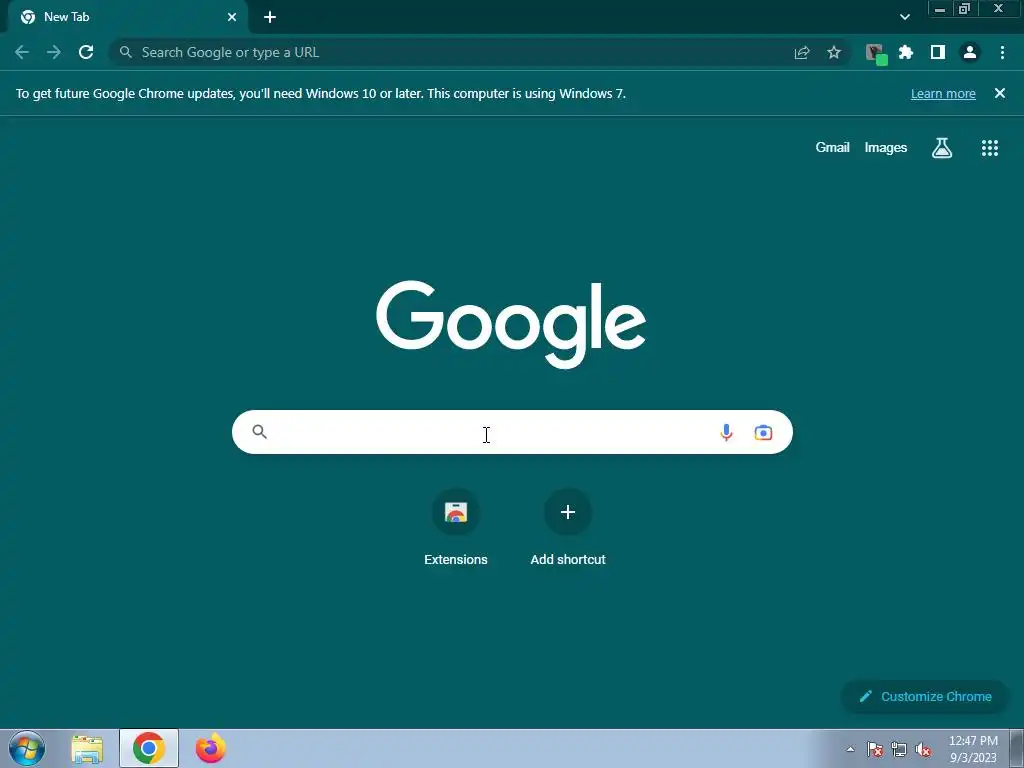
Task: Go back using the back arrow
Action: point(22,52)
